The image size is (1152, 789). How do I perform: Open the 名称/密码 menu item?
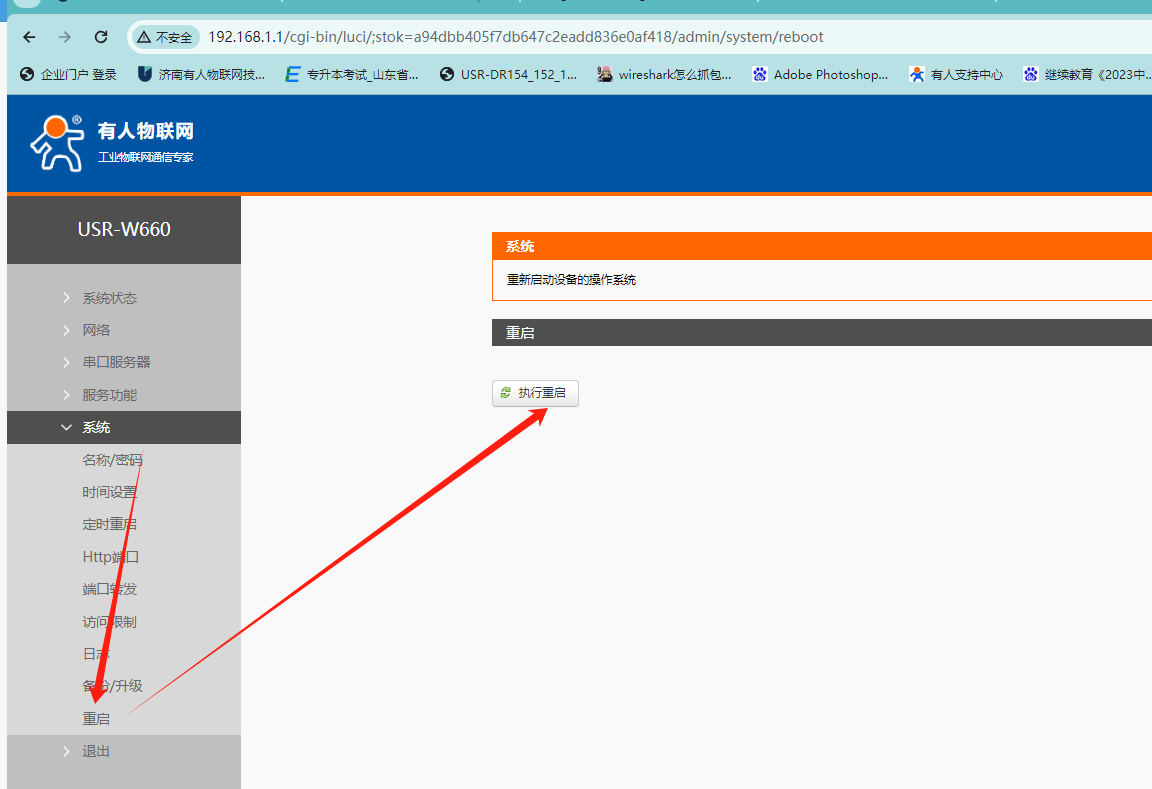click(112, 460)
